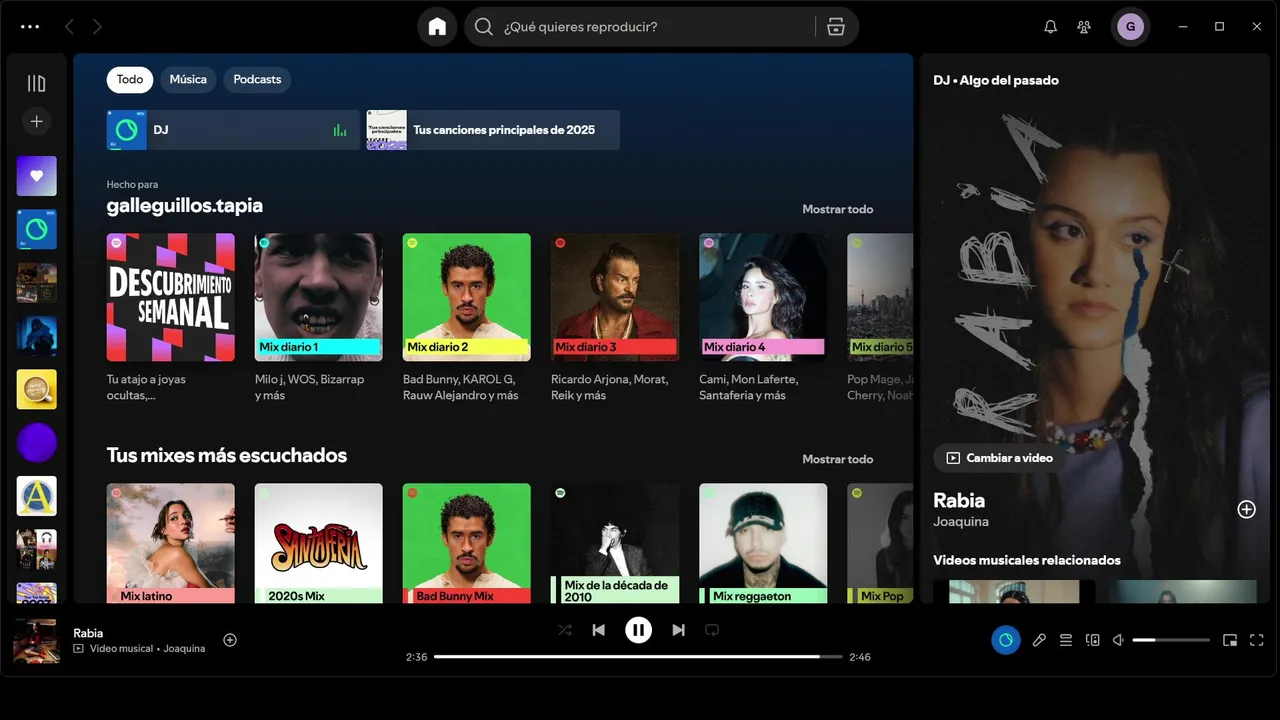Toggle repeat mode
The image size is (1280, 720).
pyautogui.click(x=712, y=630)
